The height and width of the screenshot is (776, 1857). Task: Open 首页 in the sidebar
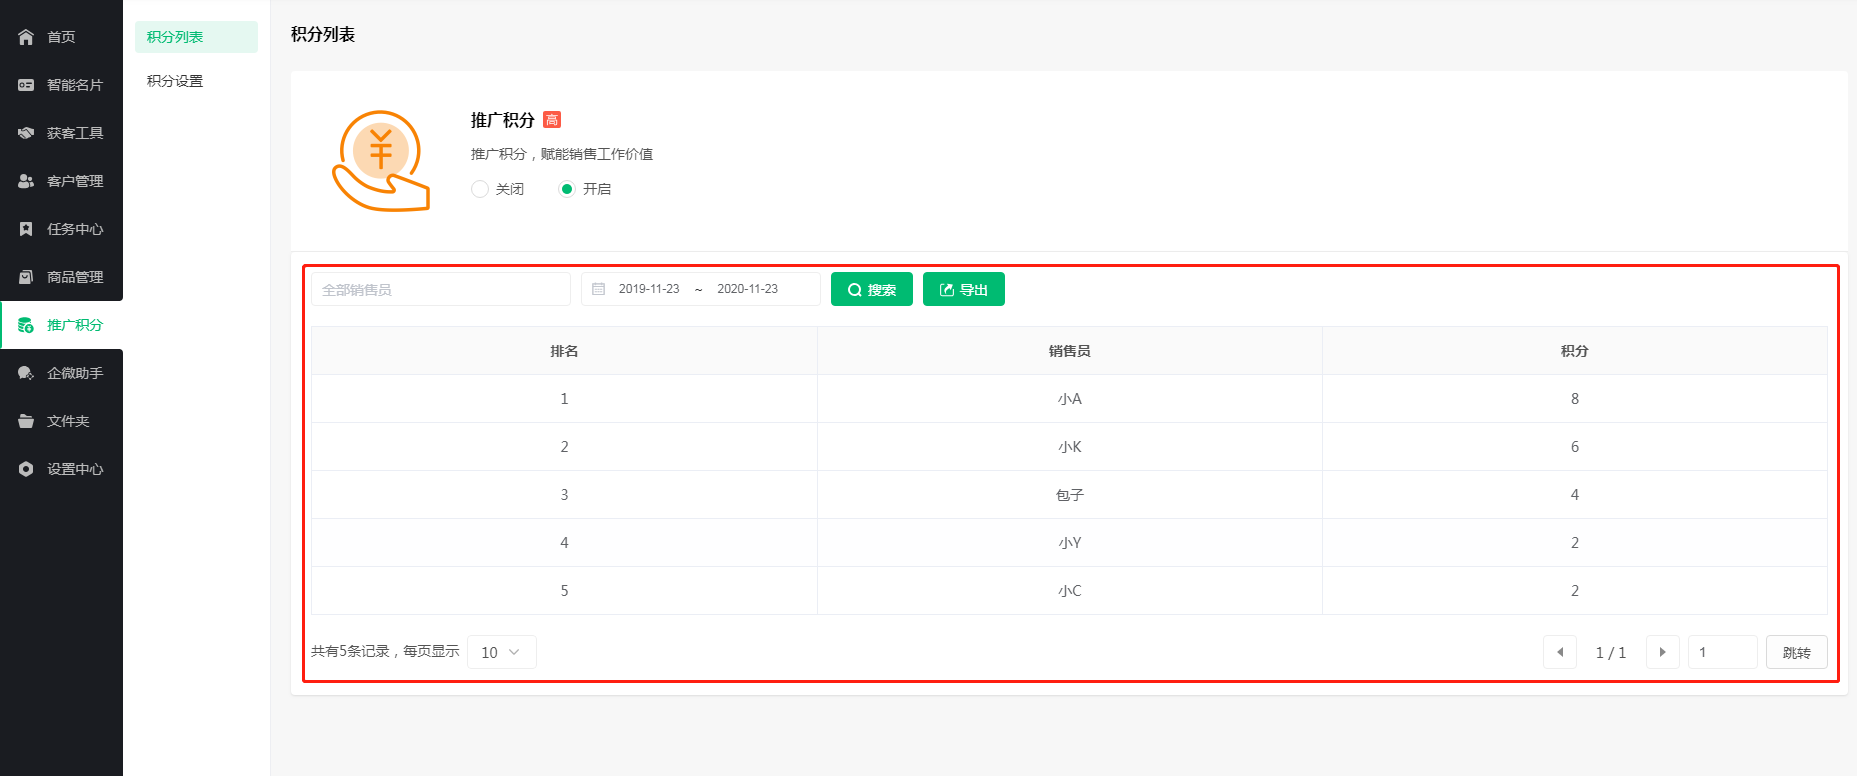[61, 37]
